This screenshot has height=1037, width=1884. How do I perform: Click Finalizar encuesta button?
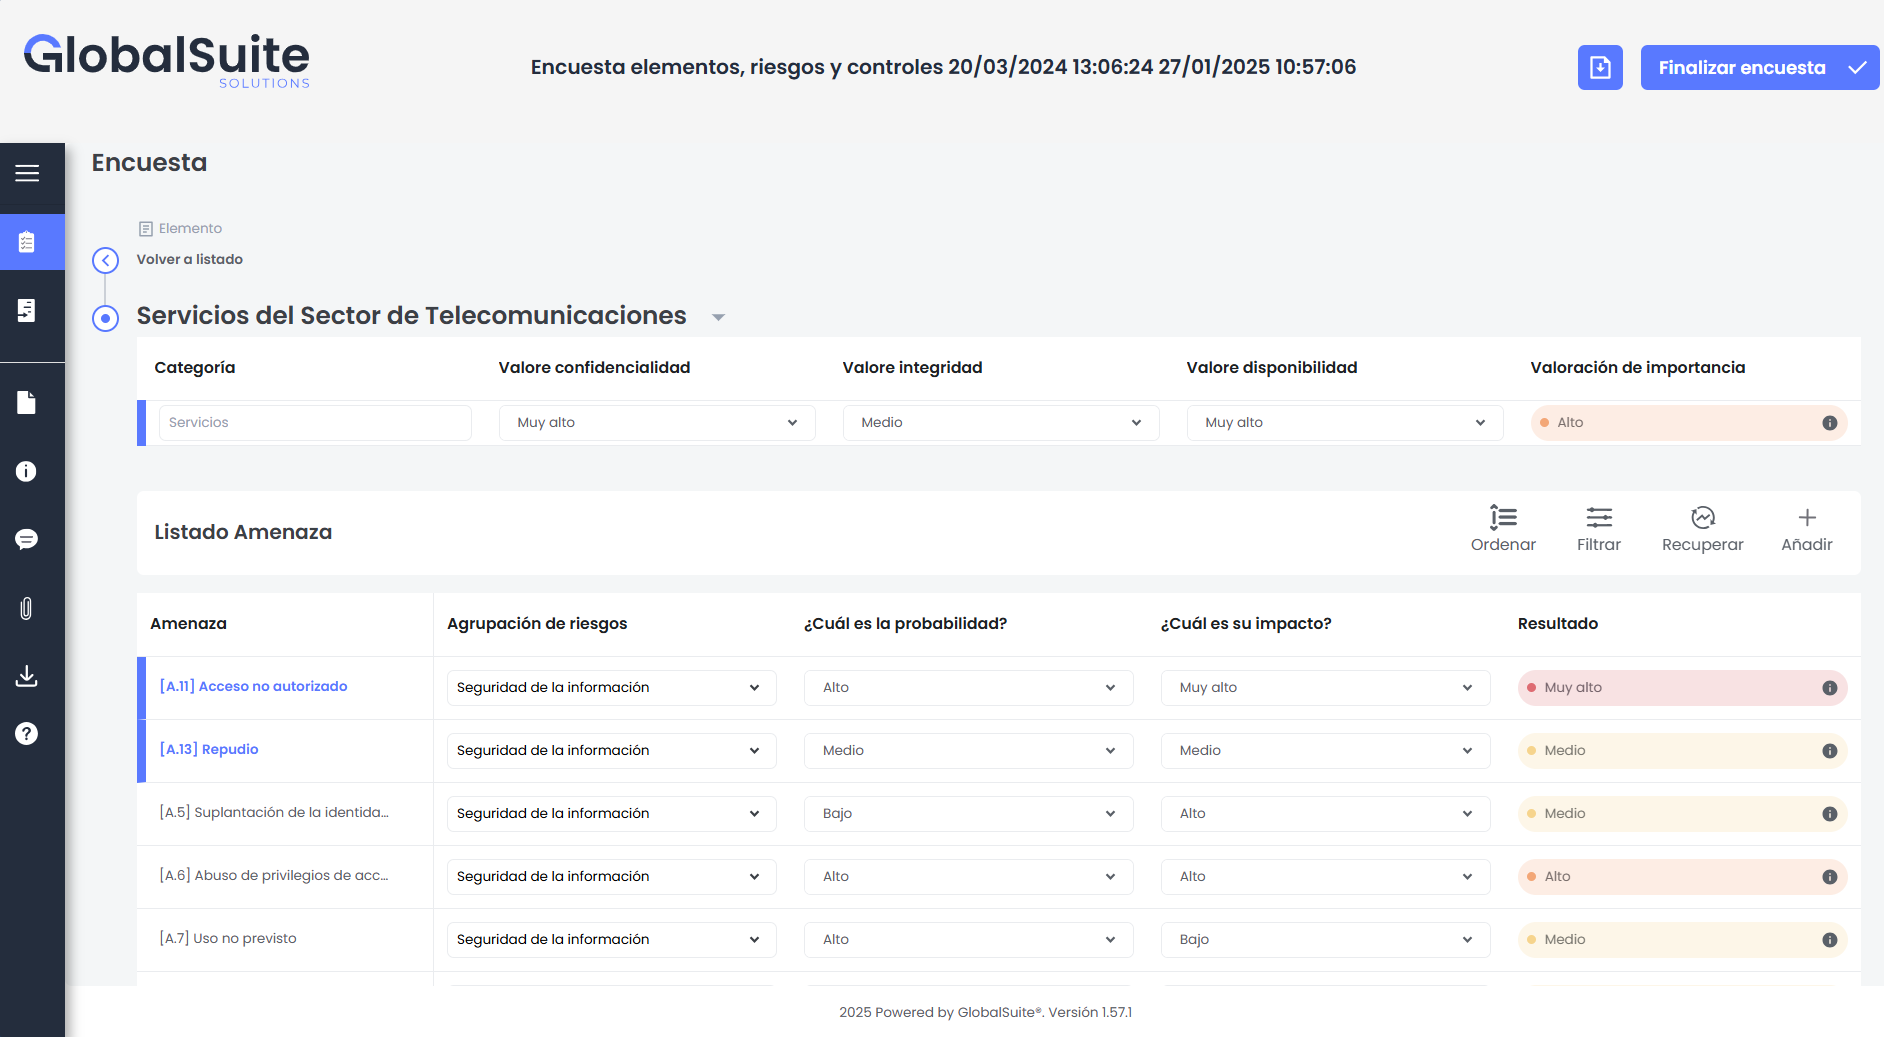click(1760, 67)
